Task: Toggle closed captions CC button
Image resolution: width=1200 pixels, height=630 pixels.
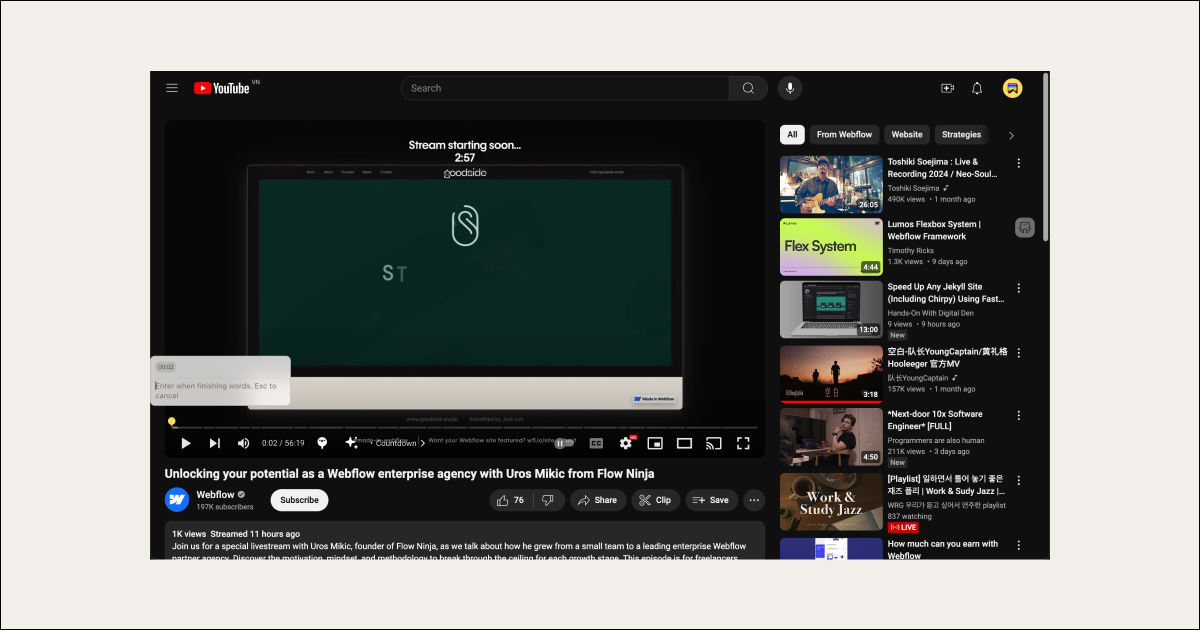Action: coord(596,443)
